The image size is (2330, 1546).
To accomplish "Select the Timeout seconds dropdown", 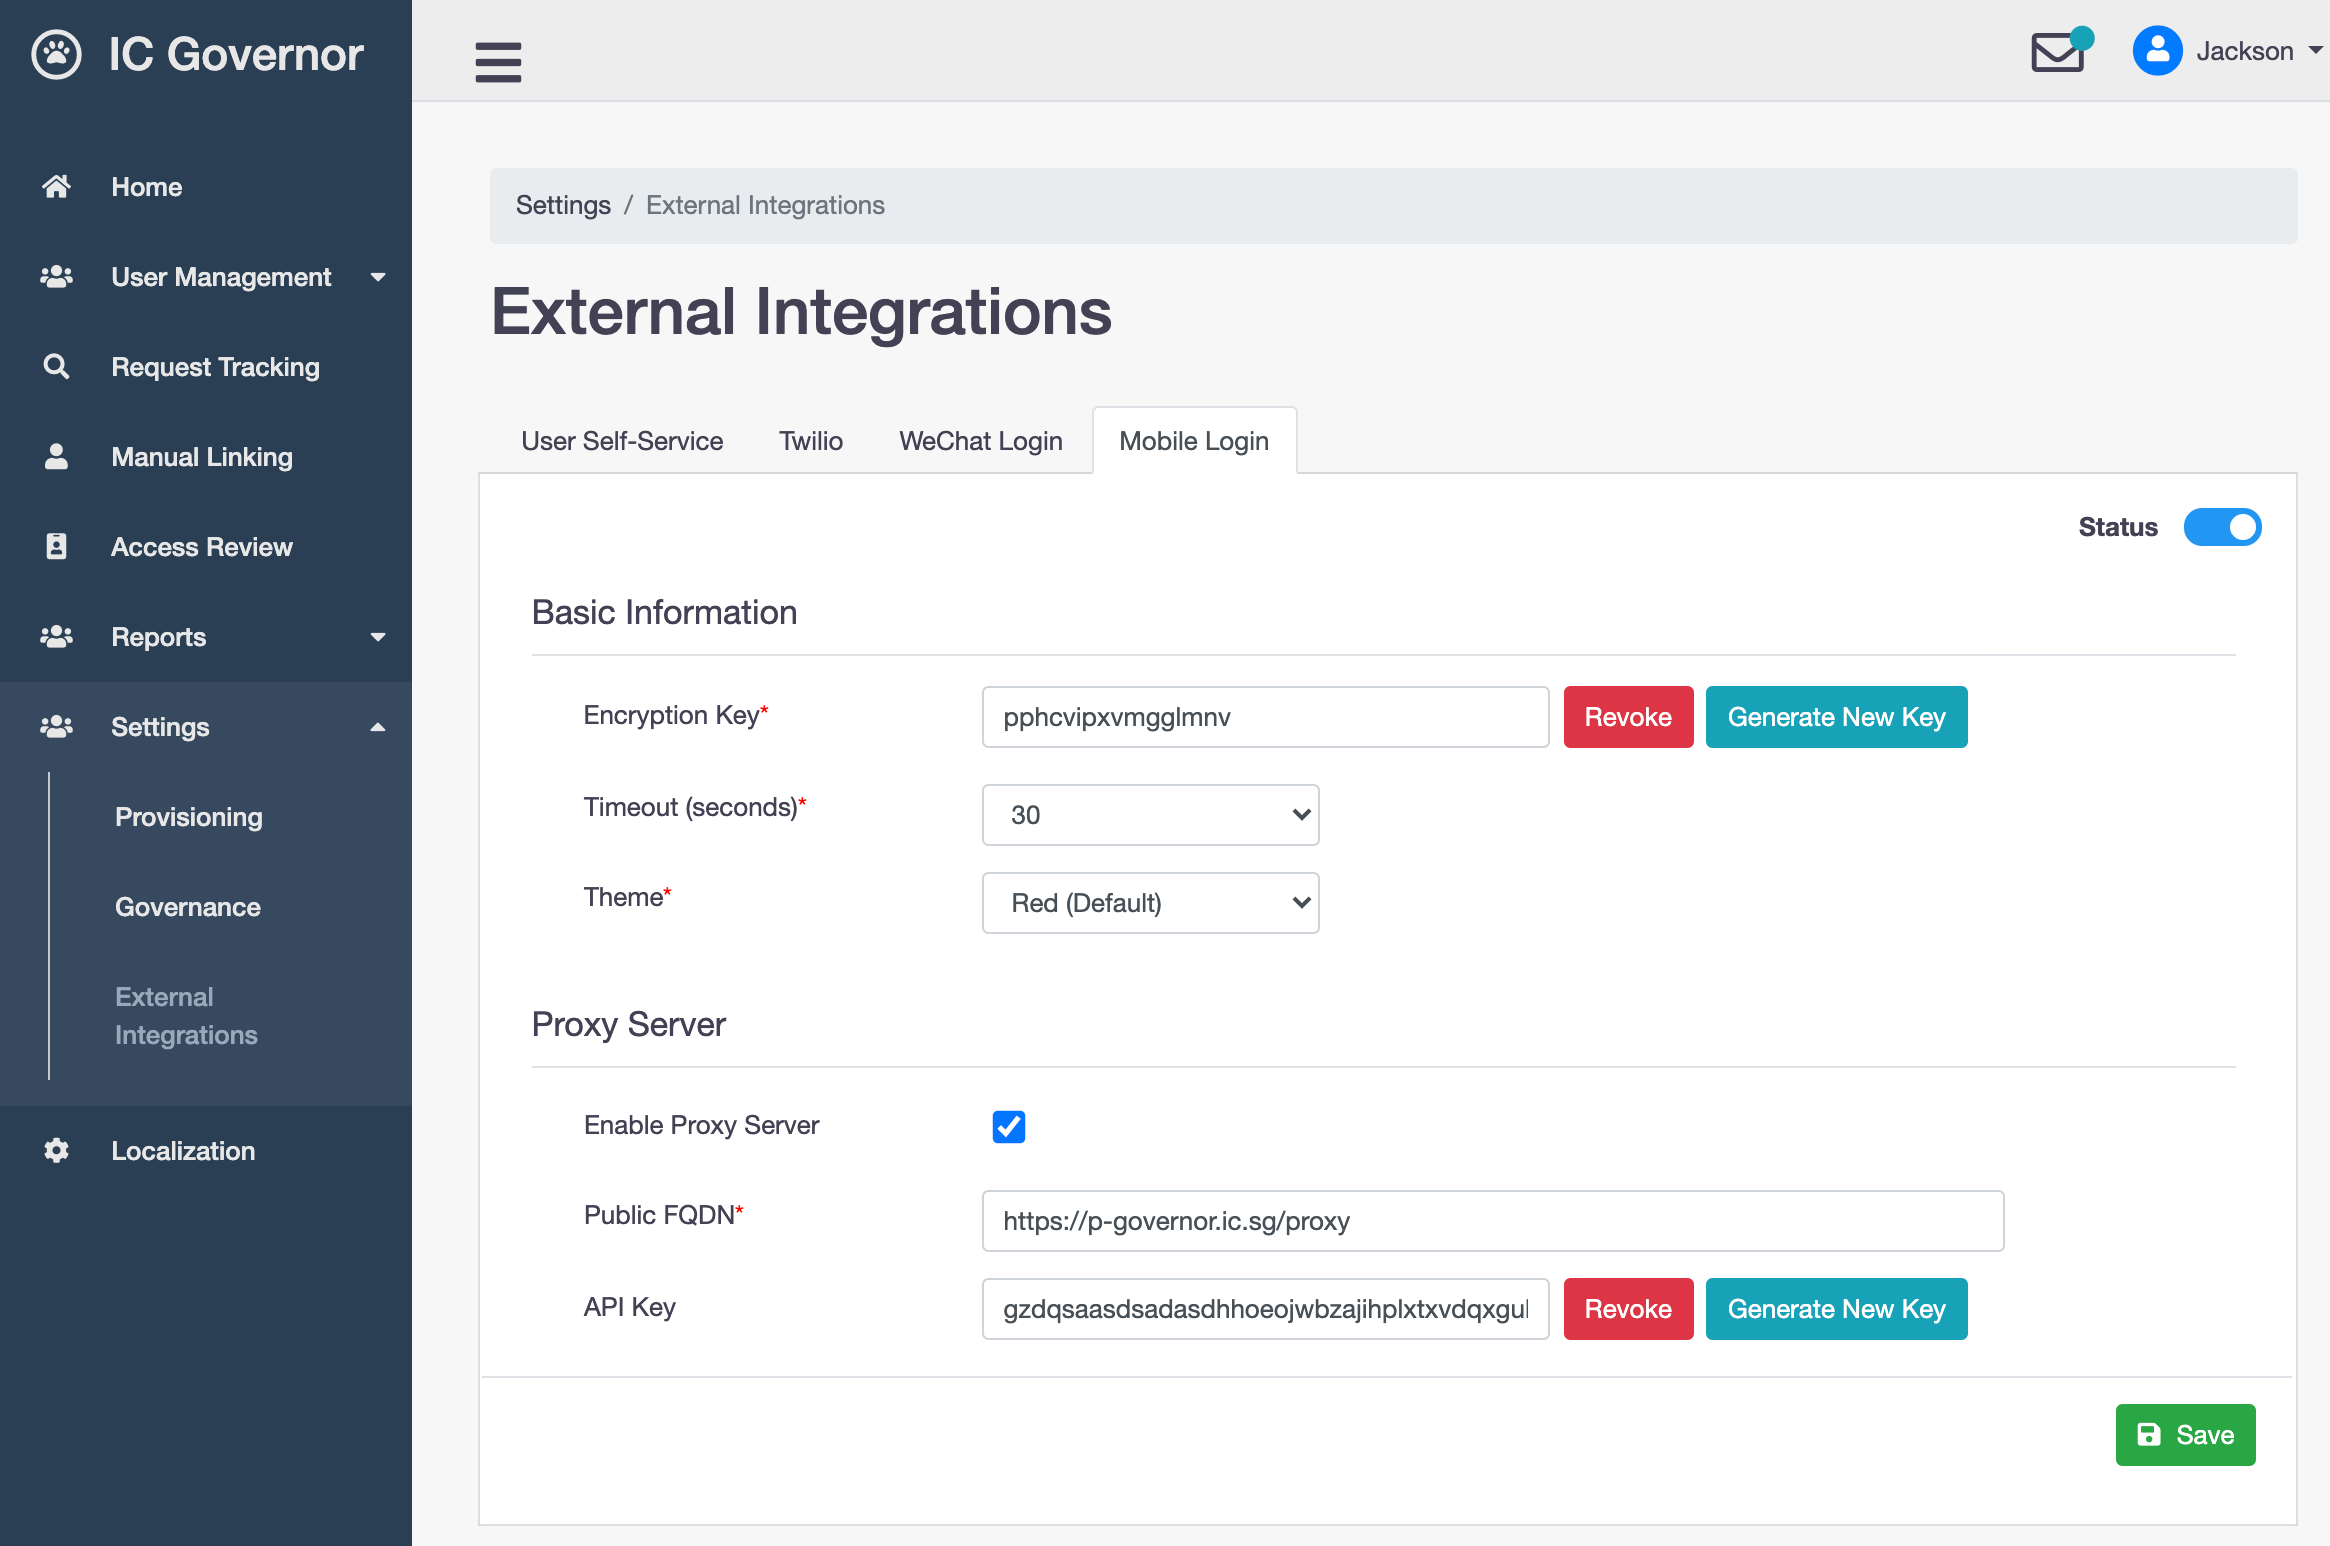I will 1149,813.
